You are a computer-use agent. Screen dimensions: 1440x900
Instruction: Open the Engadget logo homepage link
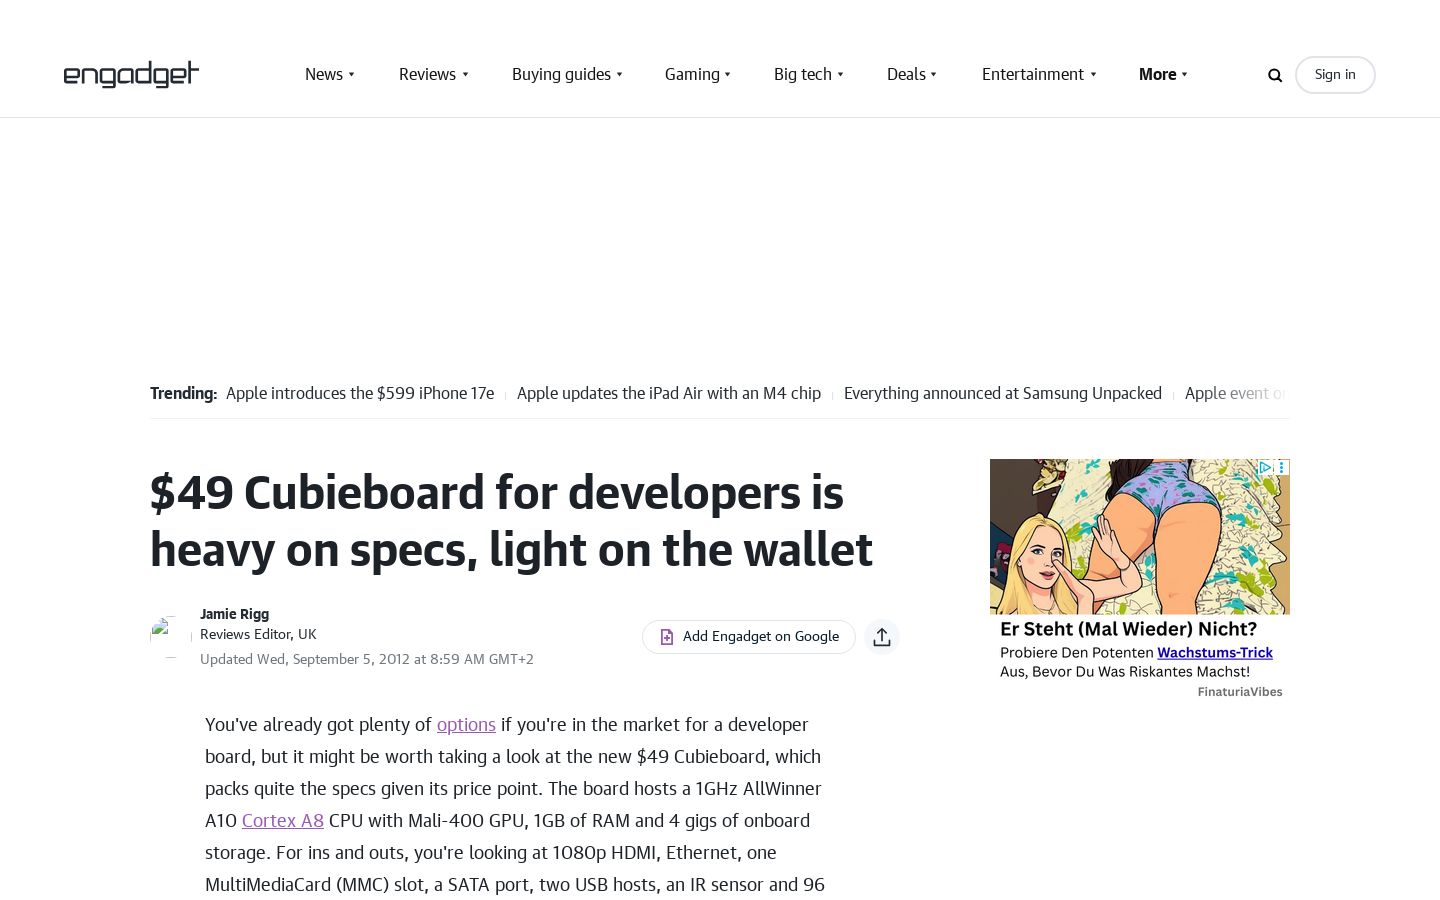(x=131, y=74)
